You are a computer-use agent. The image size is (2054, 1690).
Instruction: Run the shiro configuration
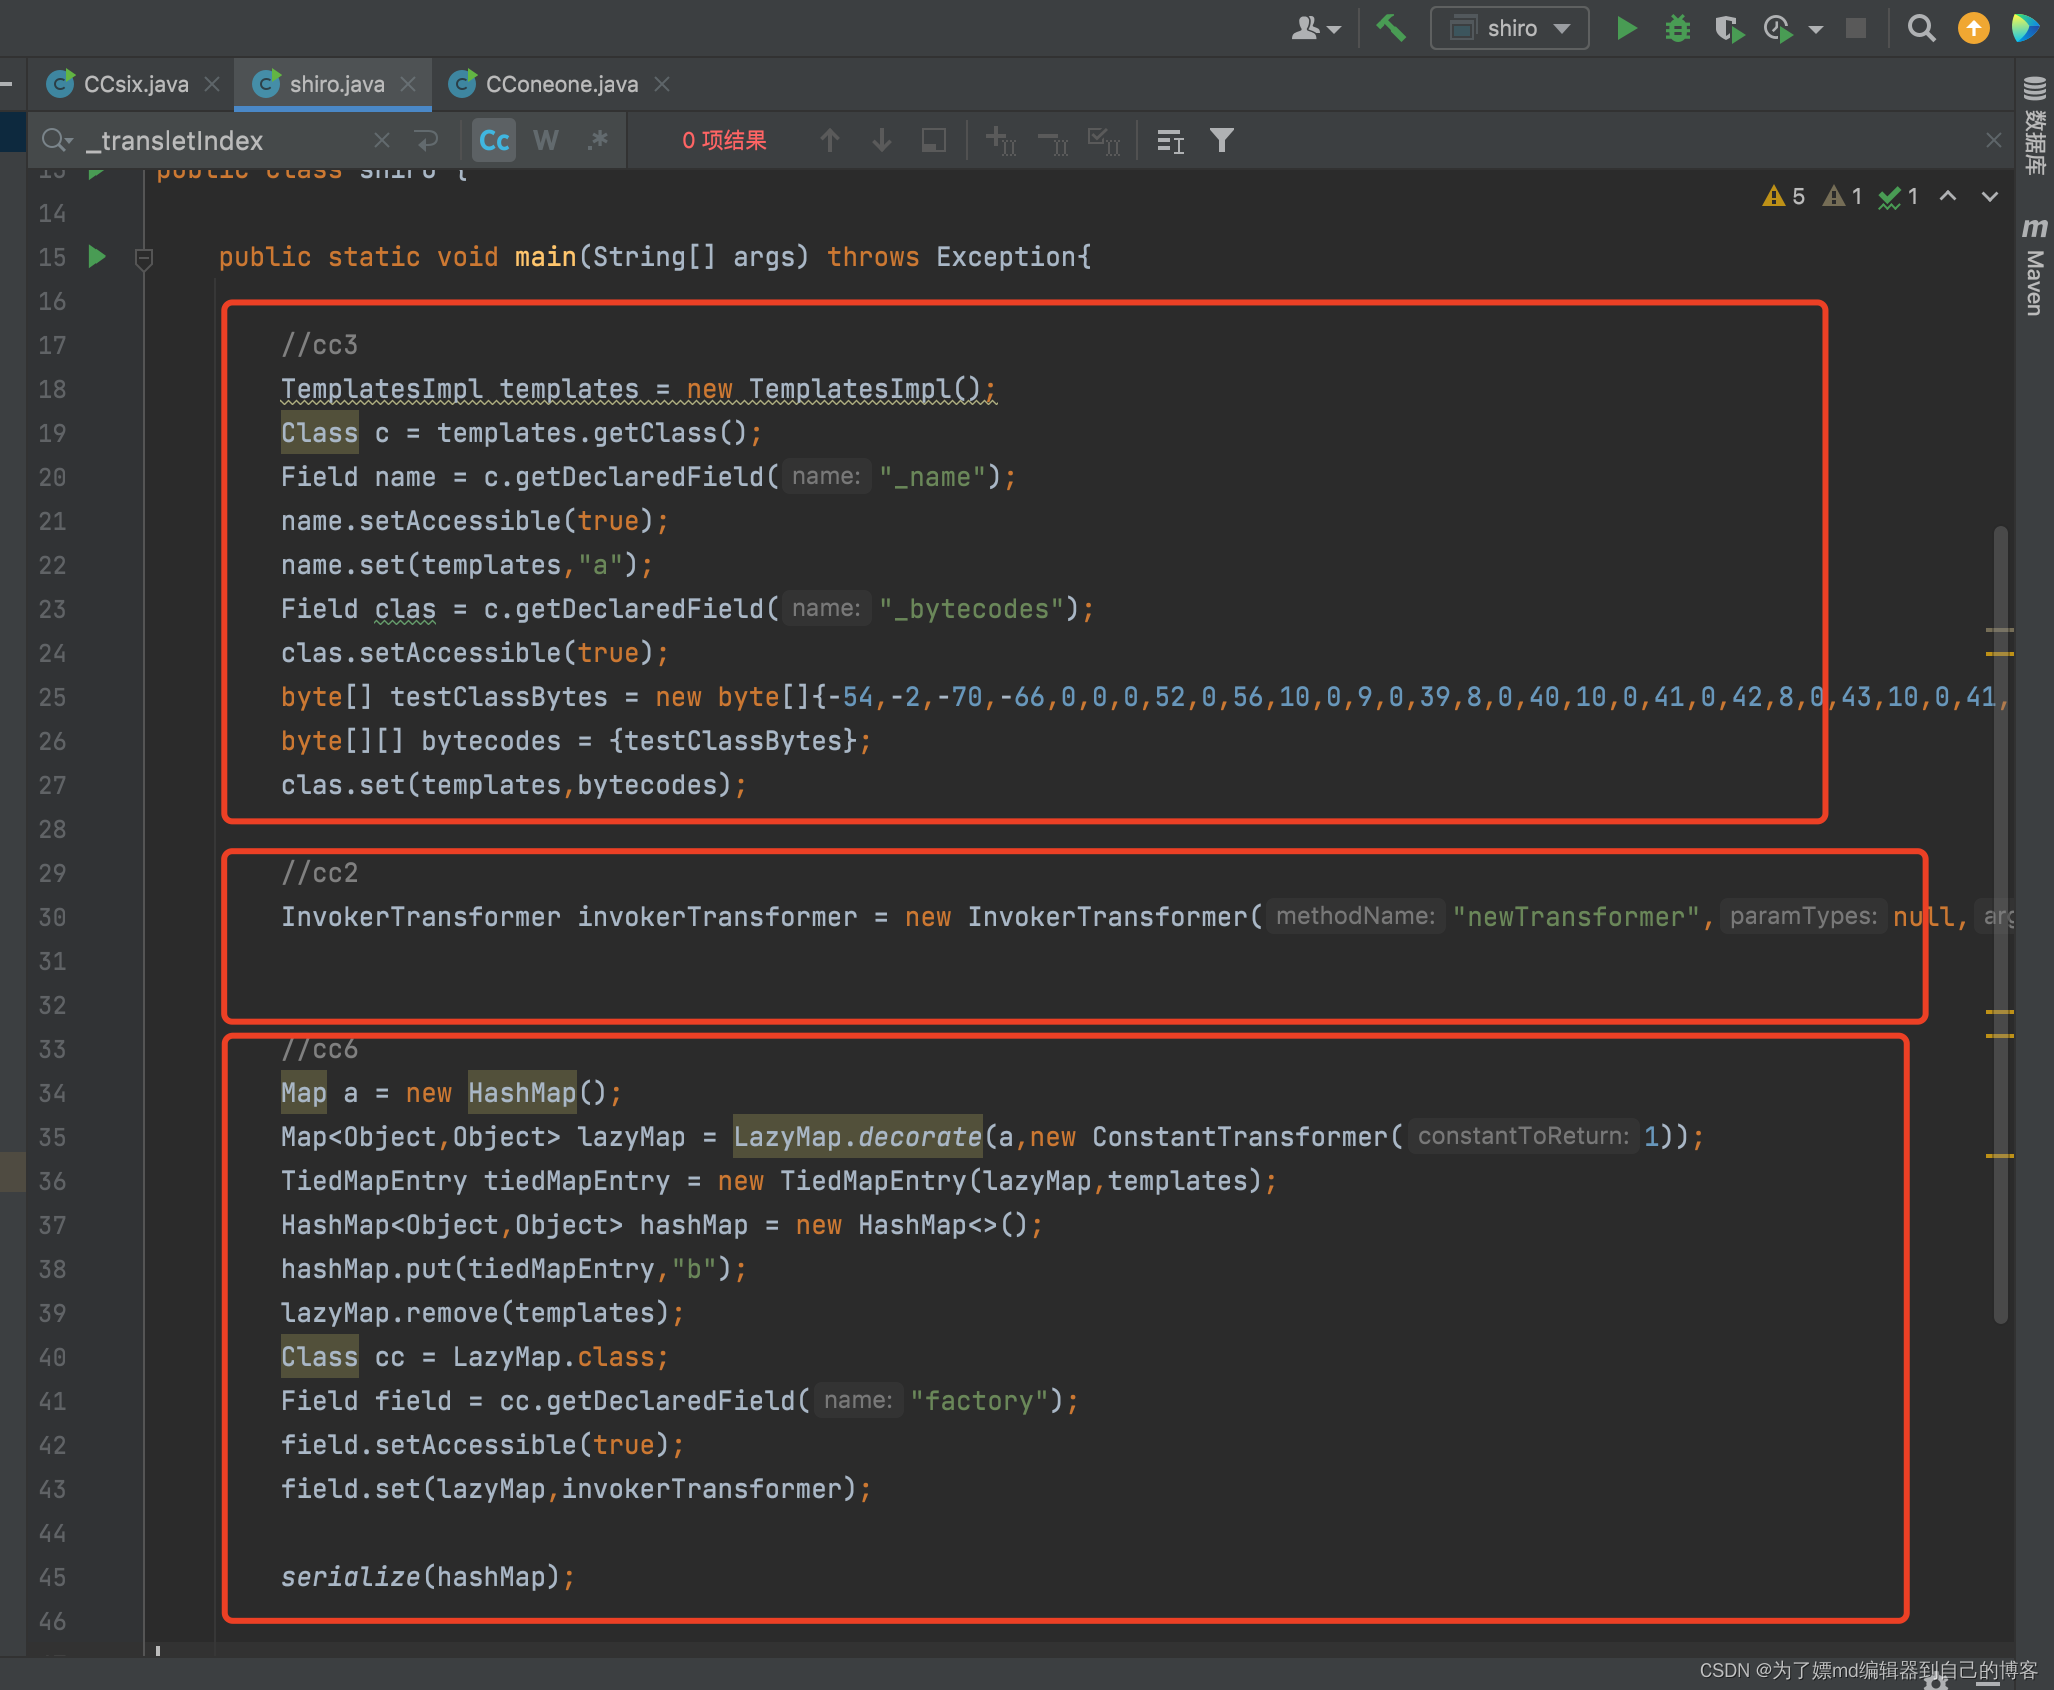(x=1627, y=28)
